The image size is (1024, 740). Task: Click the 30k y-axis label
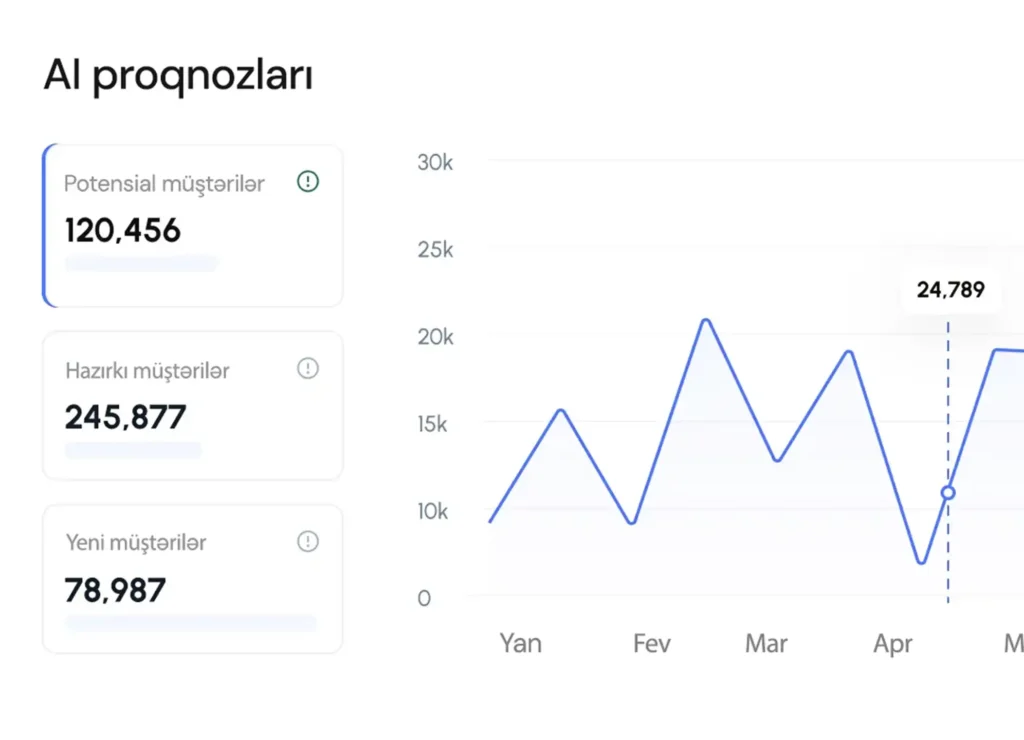click(435, 162)
